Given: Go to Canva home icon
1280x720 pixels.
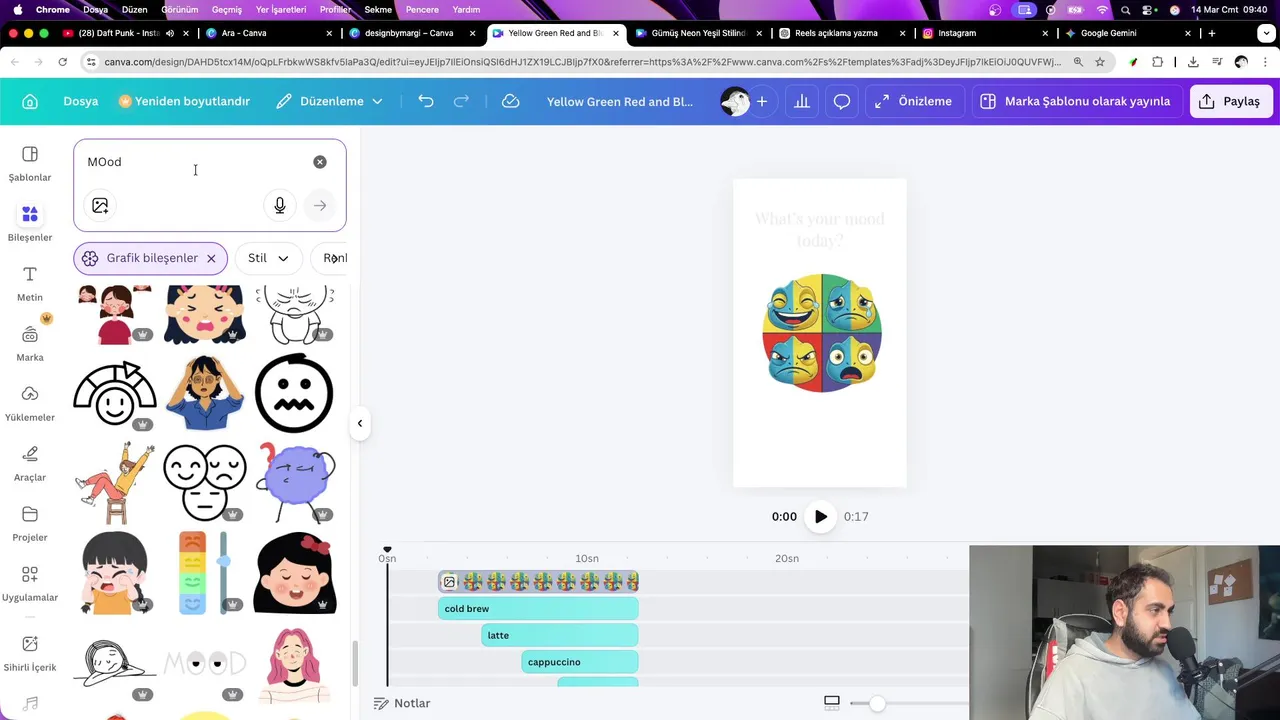Looking at the screenshot, I should tap(30, 101).
